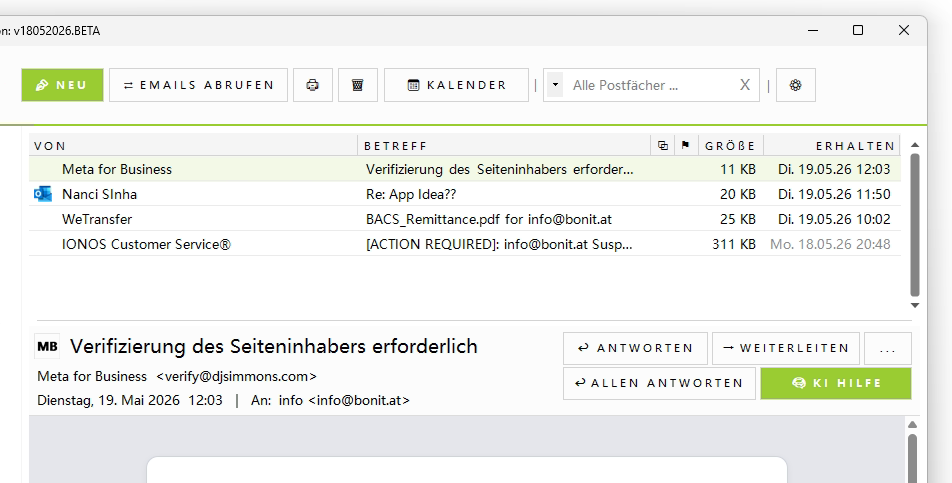Click sender address verify@djsimmons.com
The image size is (952, 483).
click(x=236, y=376)
